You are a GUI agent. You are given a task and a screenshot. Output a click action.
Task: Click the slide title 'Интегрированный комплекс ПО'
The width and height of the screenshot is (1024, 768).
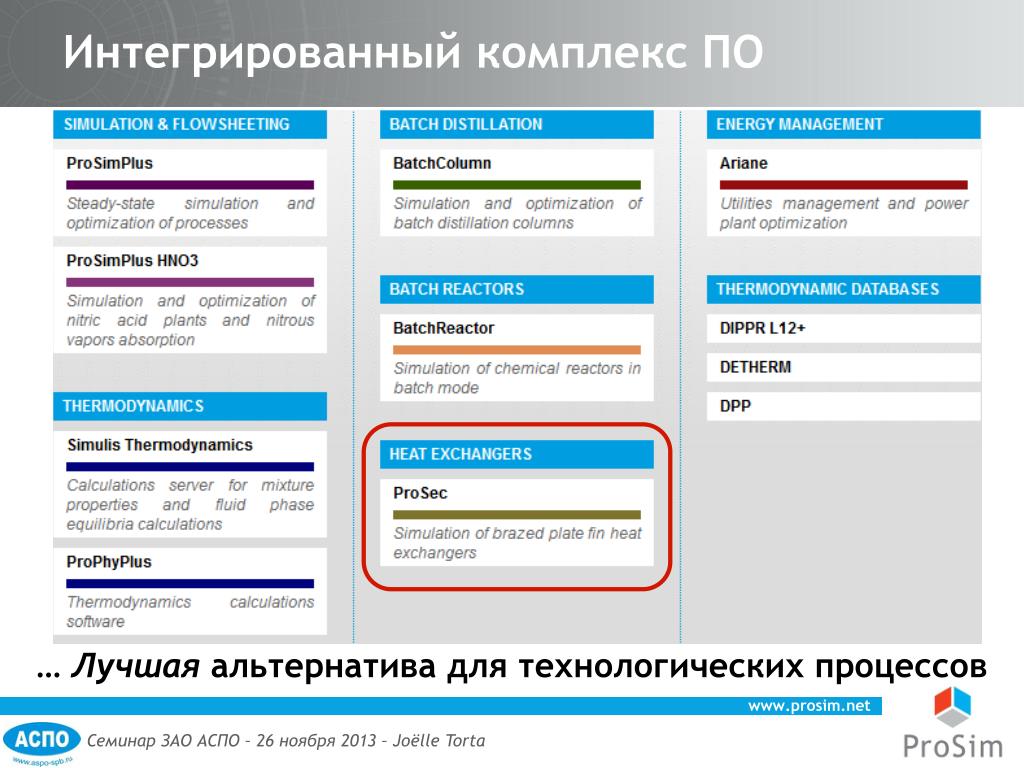(413, 52)
